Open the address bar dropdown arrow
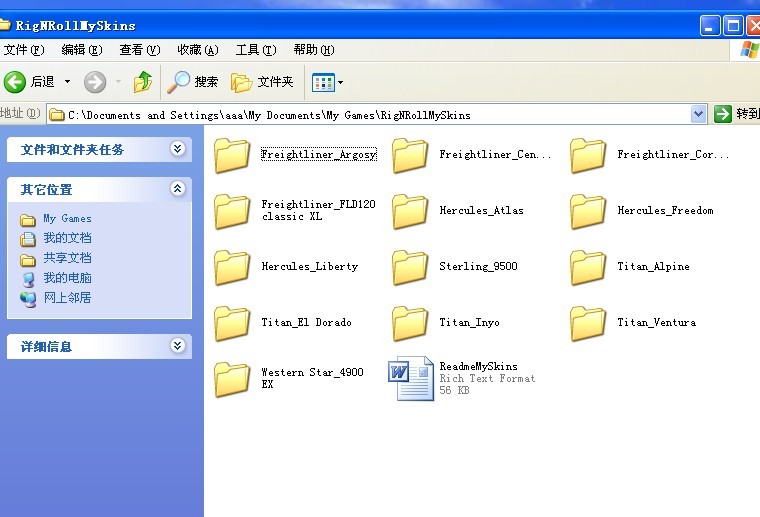The width and height of the screenshot is (760, 517). click(698, 115)
